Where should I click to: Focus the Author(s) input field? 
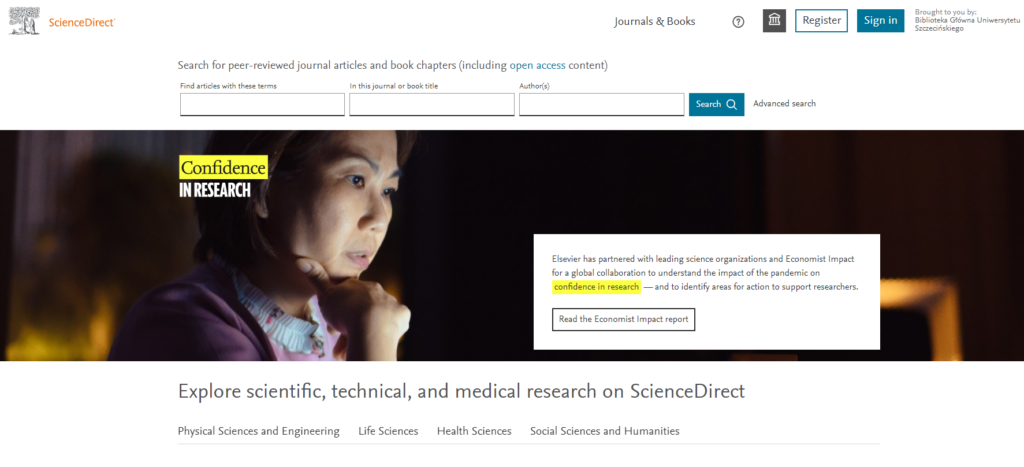click(x=601, y=105)
